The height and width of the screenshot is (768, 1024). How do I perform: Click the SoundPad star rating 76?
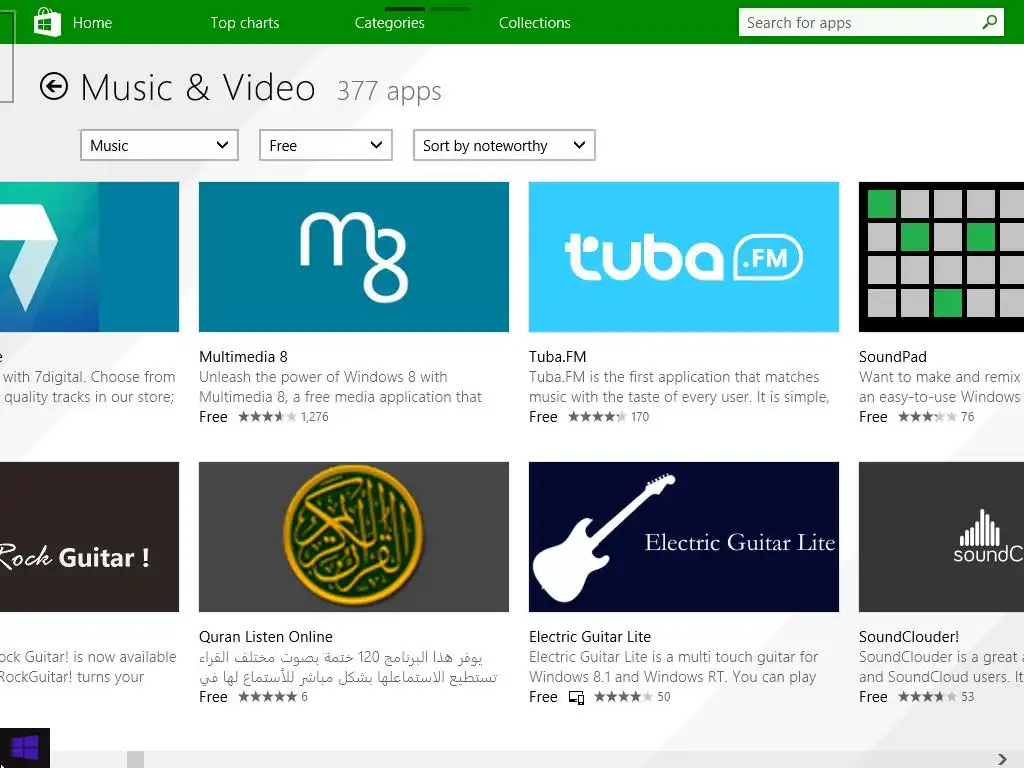coord(936,417)
